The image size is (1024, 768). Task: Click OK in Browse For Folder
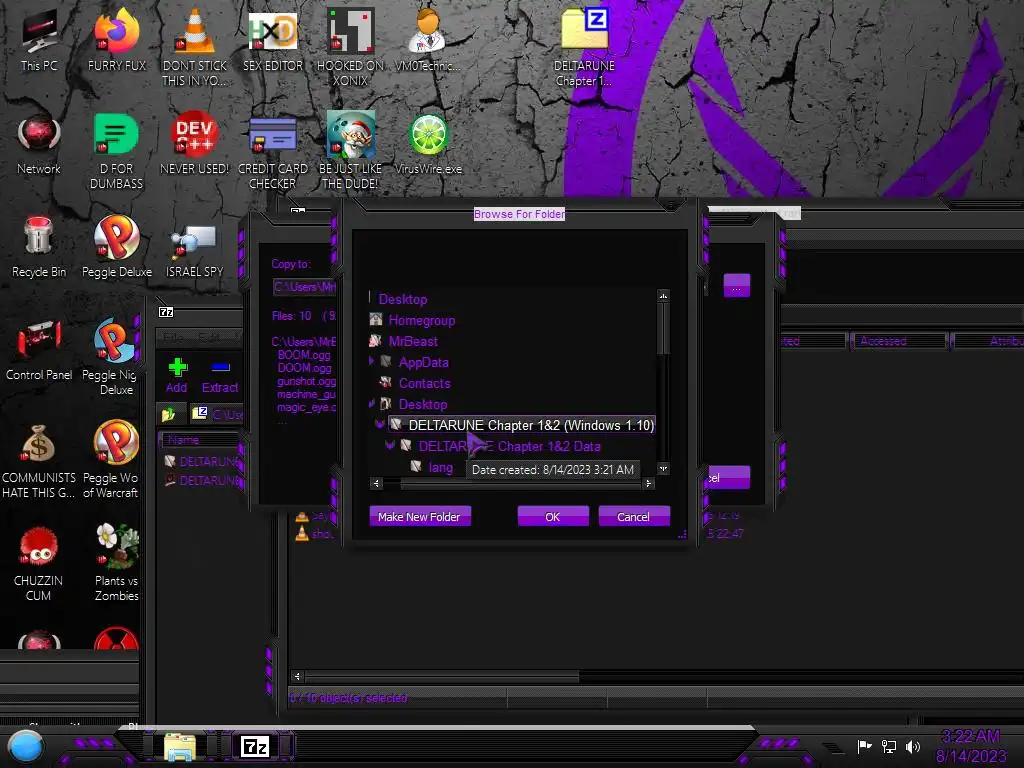click(x=553, y=517)
